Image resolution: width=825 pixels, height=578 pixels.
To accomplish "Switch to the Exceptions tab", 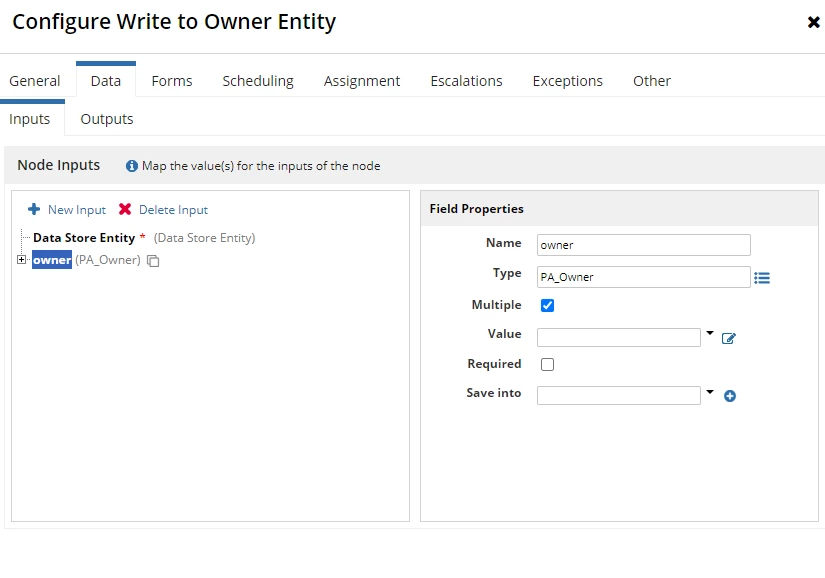I will coord(568,81).
